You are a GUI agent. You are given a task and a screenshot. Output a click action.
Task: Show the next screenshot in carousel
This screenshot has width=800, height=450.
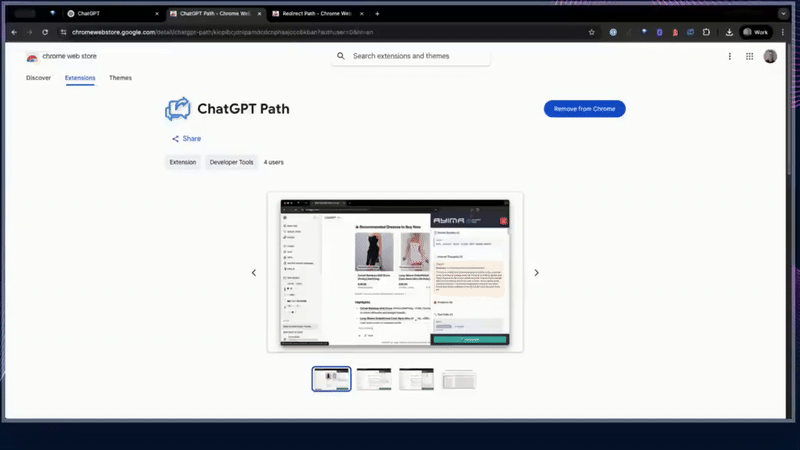pyautogui.click(x=536, y=273)
